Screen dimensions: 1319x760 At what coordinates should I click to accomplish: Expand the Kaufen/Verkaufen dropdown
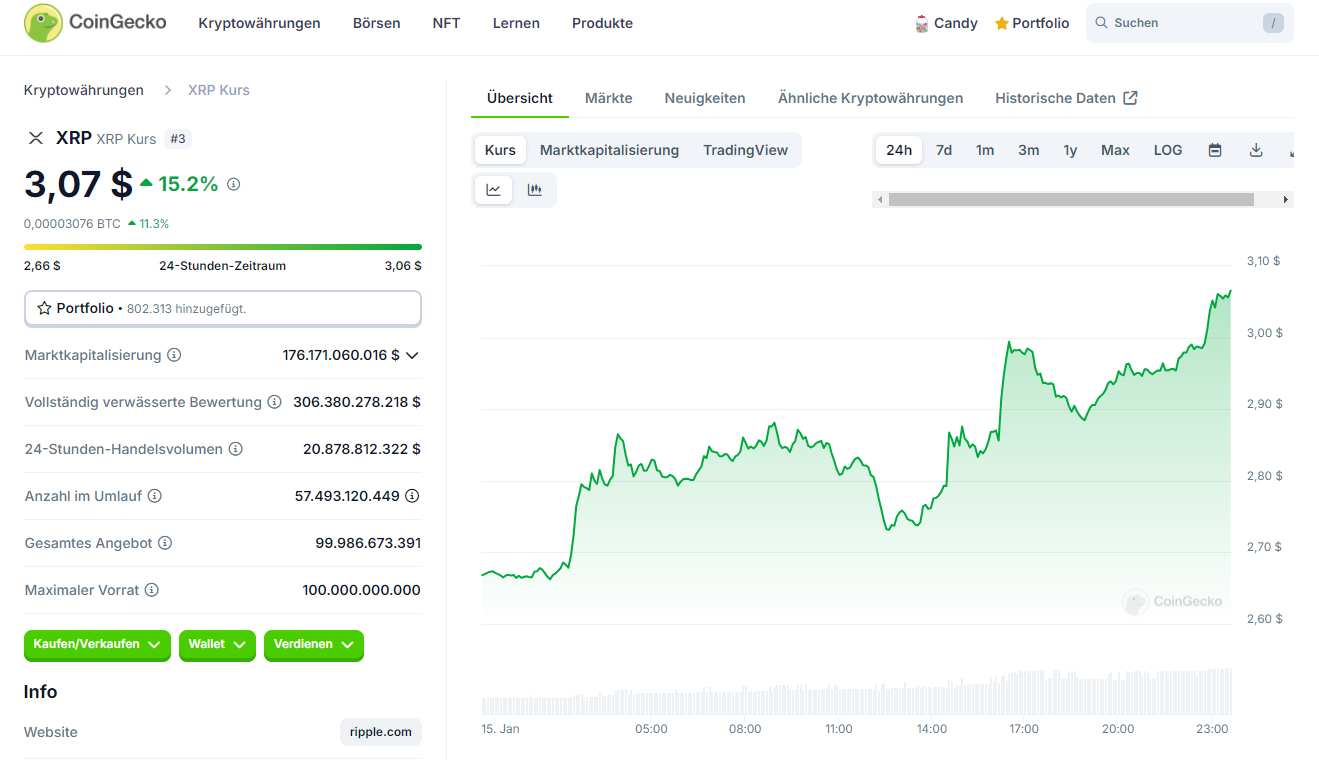pos(97,645)
